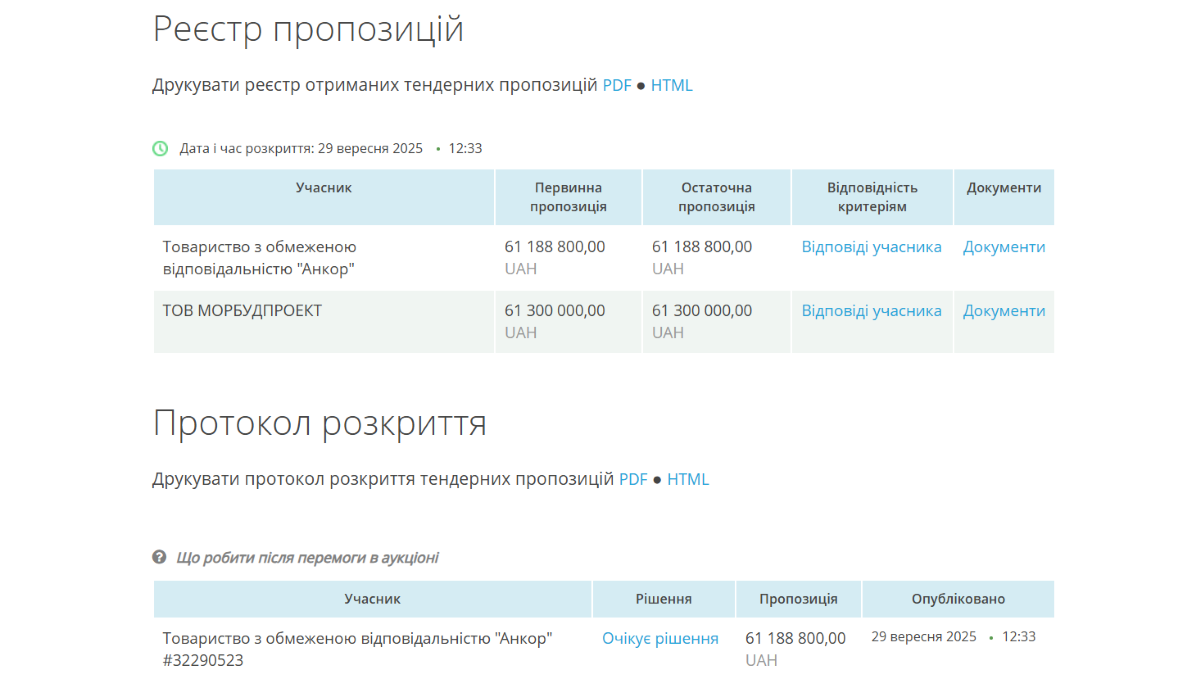Click the 'Реєстр пропозицій' heading

pos(308,29)
